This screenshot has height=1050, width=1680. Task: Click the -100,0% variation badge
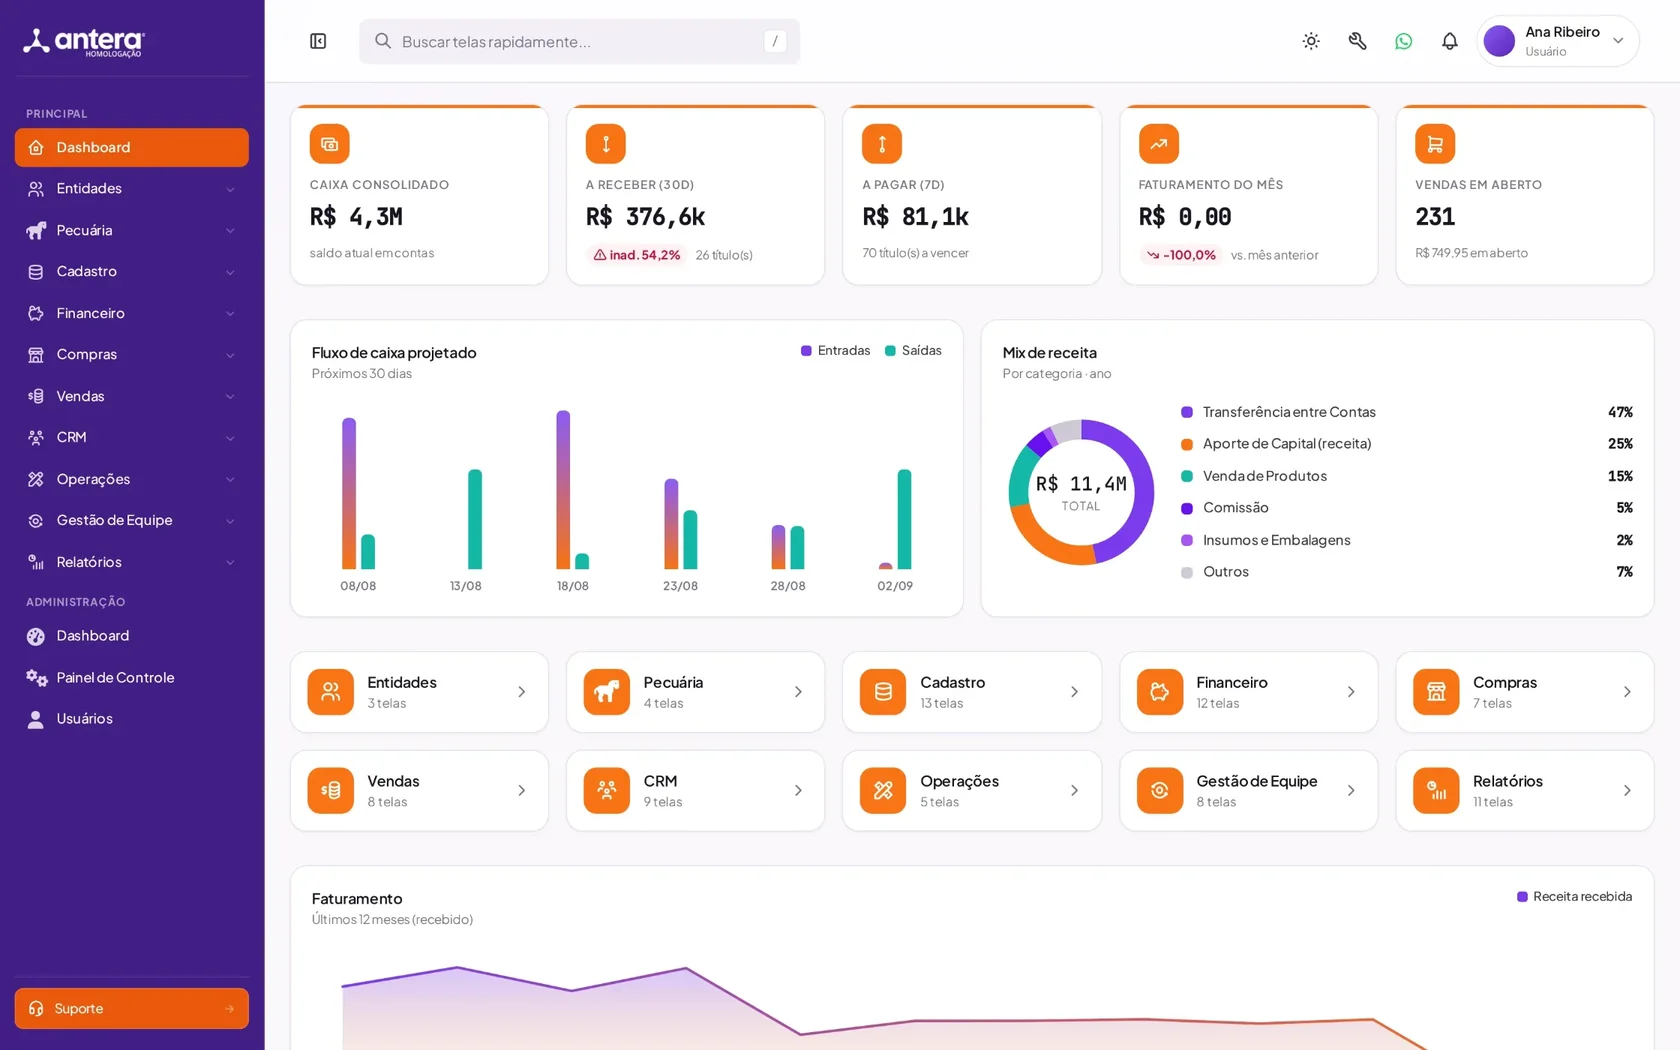tap(1181, 255)
